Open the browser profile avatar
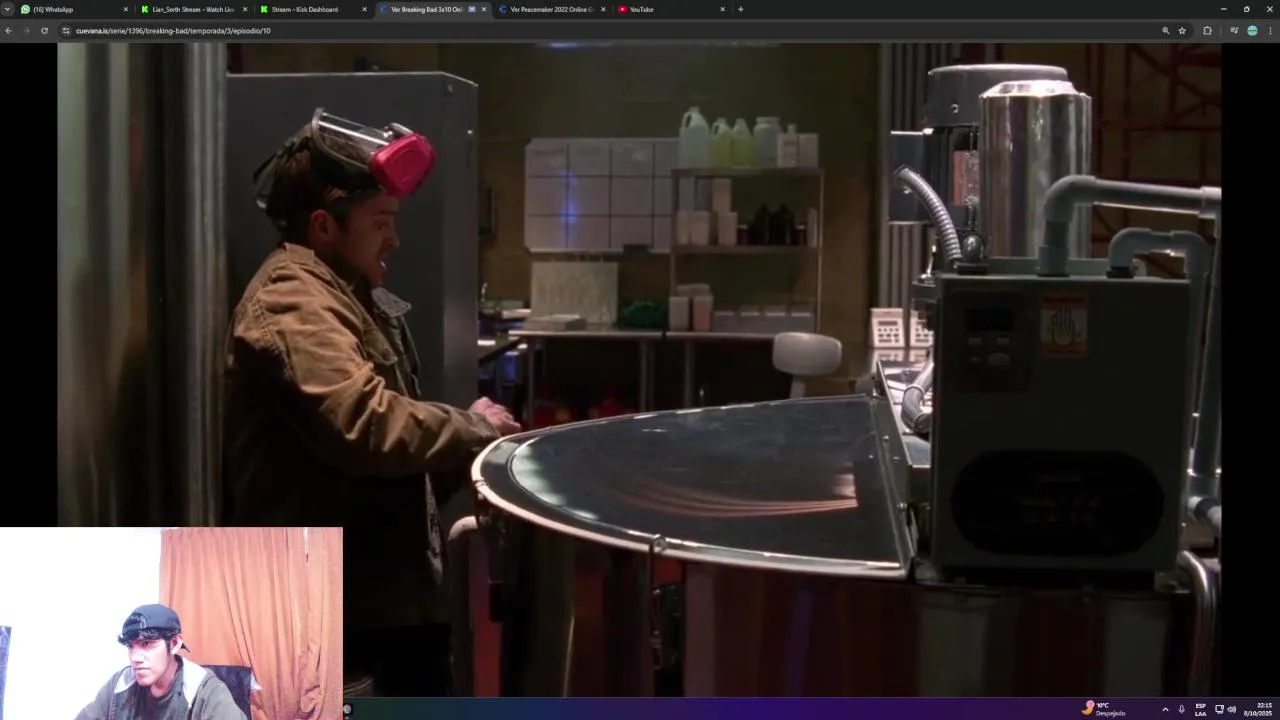 click(x=1252, y=31)
